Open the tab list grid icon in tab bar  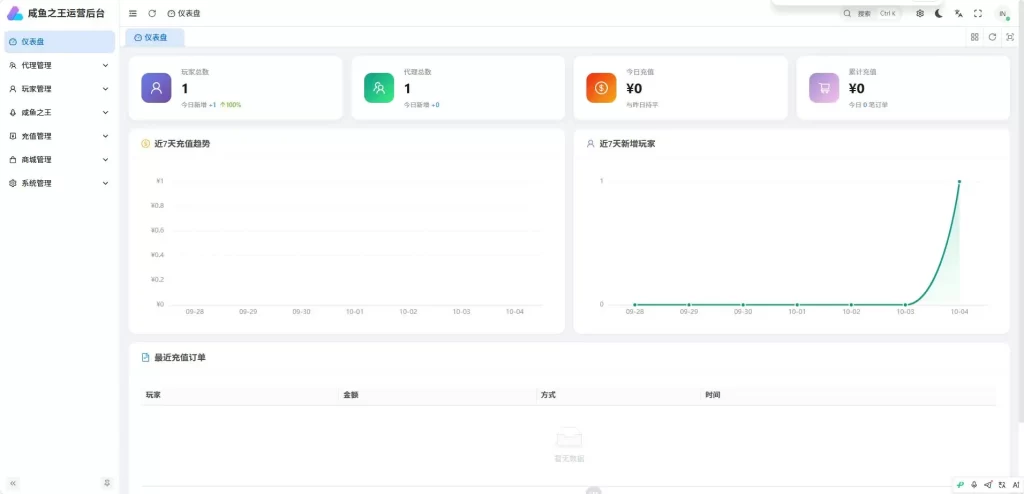[x=974, y=37]
